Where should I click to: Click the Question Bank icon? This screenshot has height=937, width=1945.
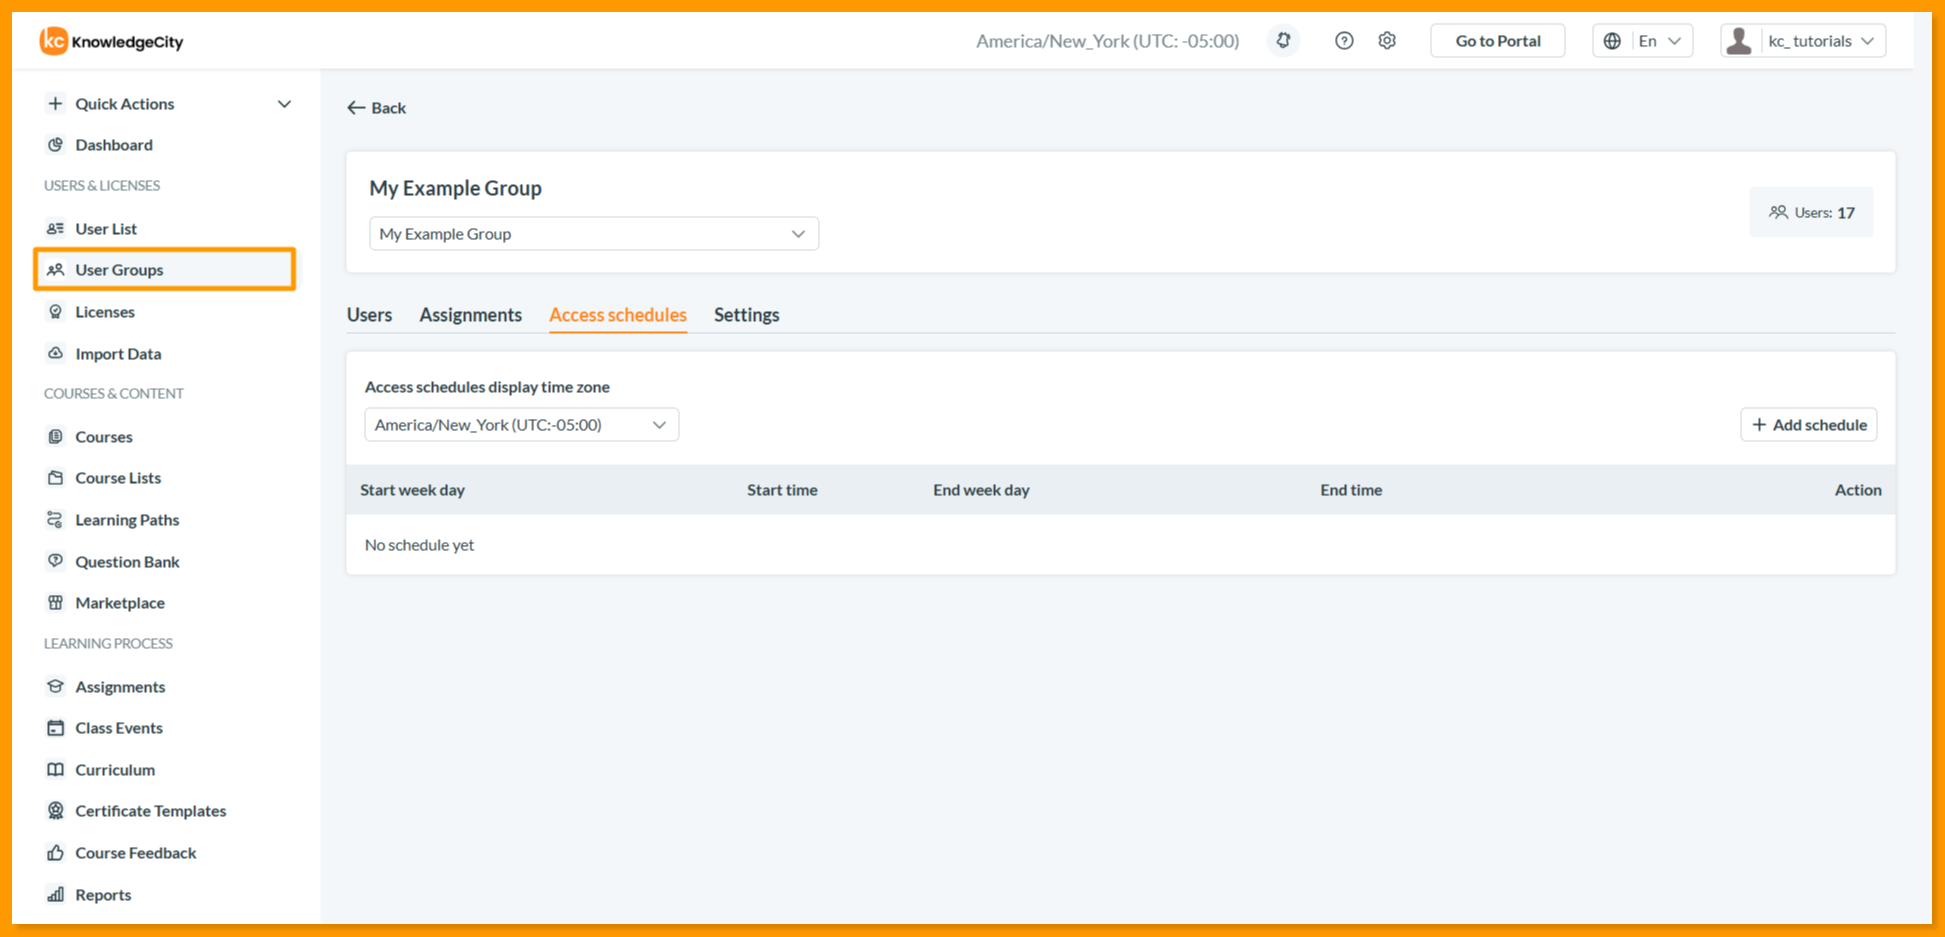pyautogui.click(x=55, y=561)
